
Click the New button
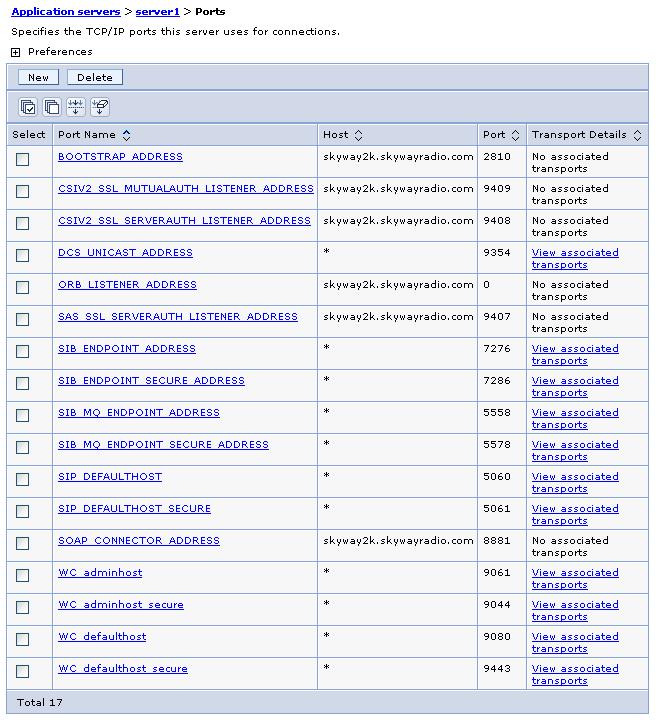click(x=39, y=77)
